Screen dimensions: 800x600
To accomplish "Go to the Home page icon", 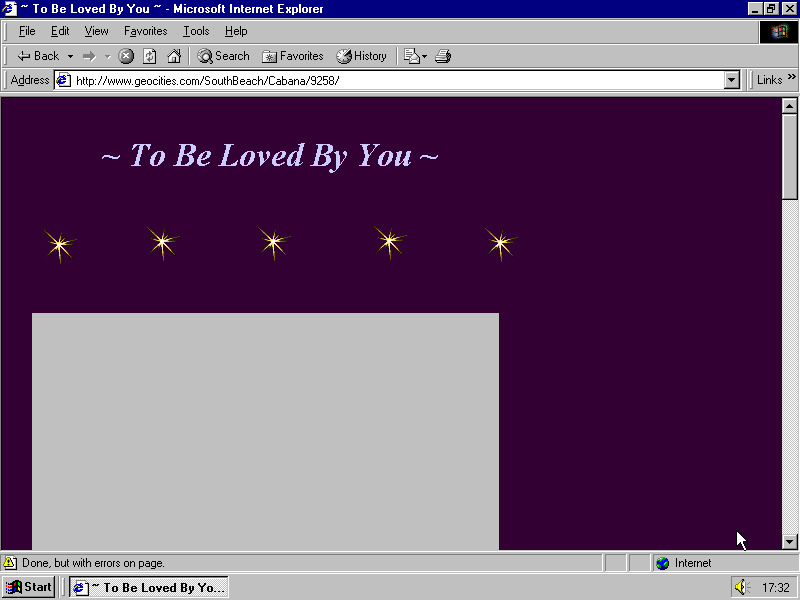I will pos(174,56).
